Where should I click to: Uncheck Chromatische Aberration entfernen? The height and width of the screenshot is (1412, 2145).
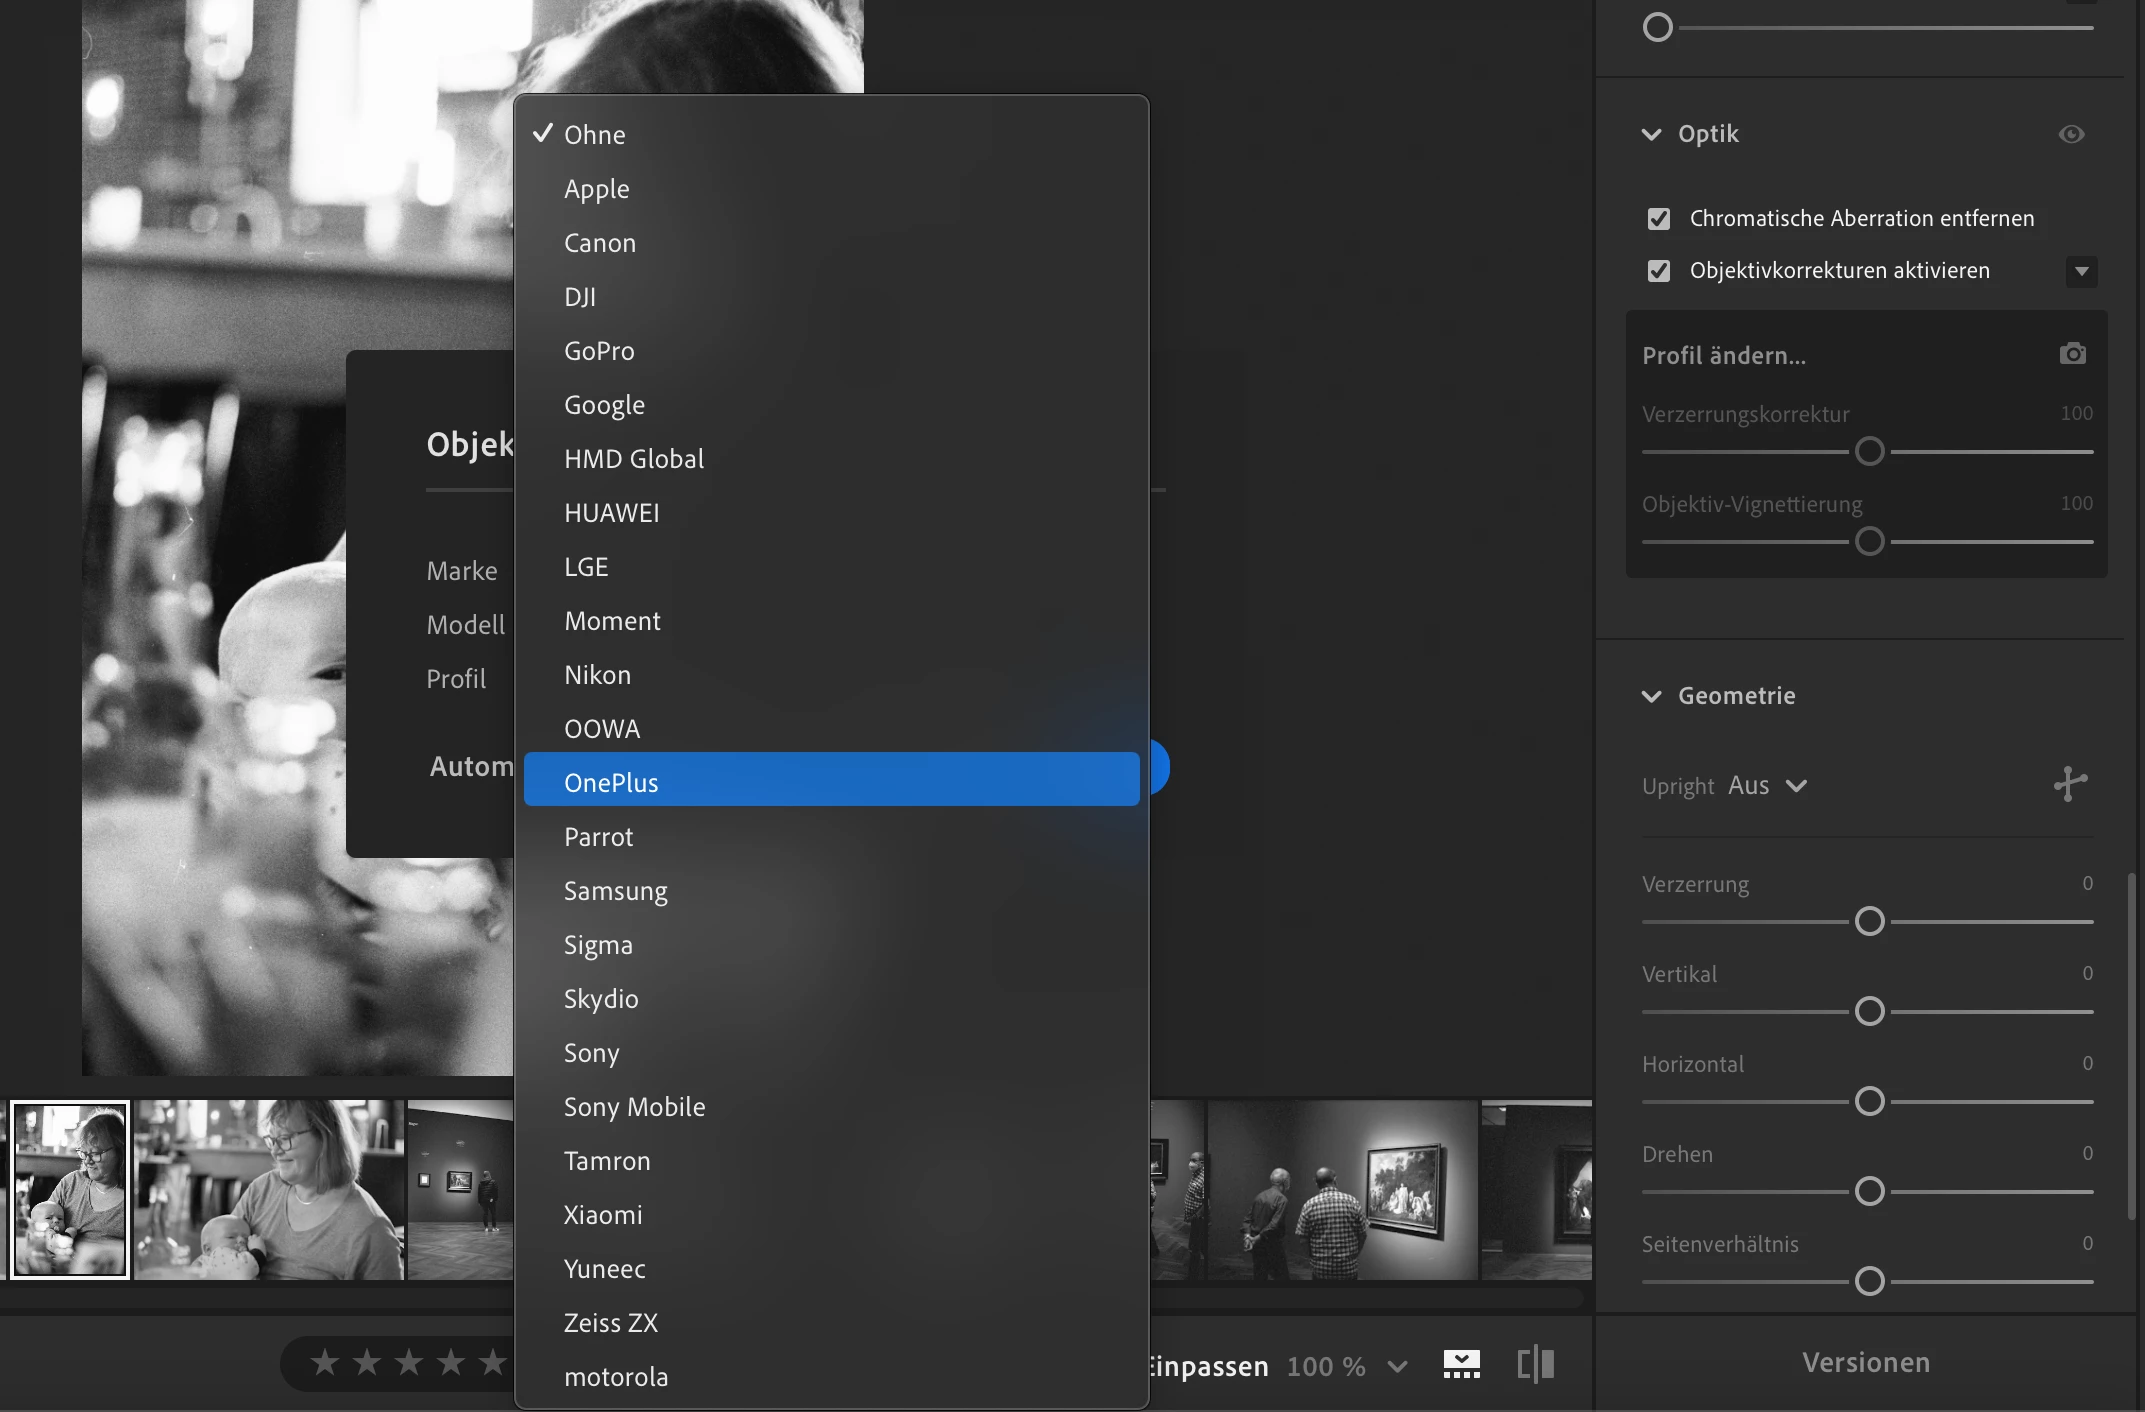point(1658,219)
